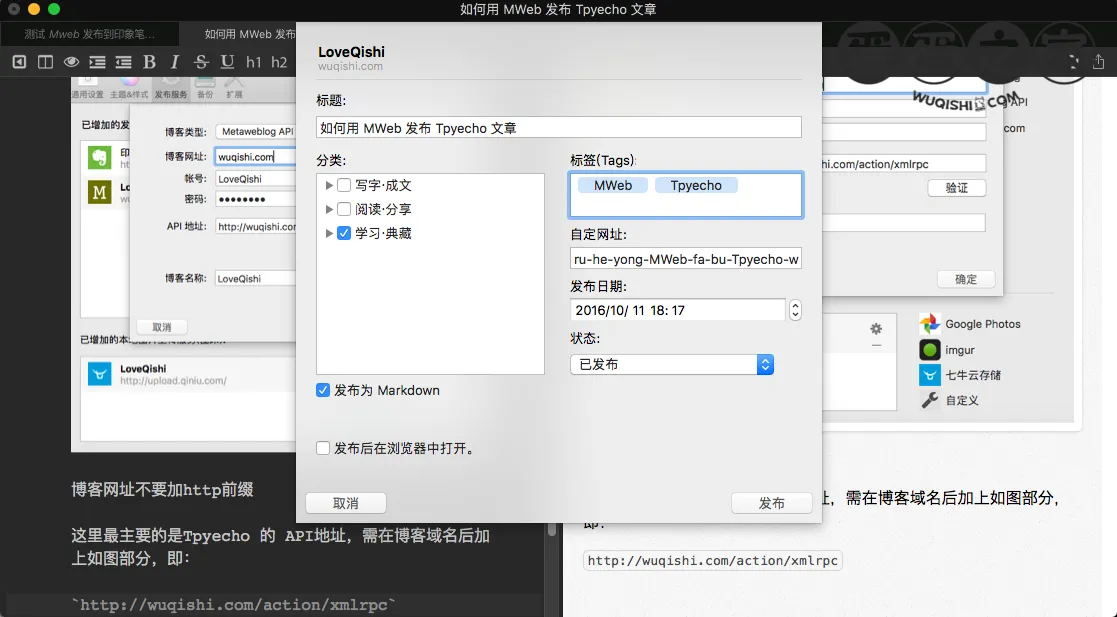
Task: Apply strikethrough with the S icon
Action: point(202,62)
